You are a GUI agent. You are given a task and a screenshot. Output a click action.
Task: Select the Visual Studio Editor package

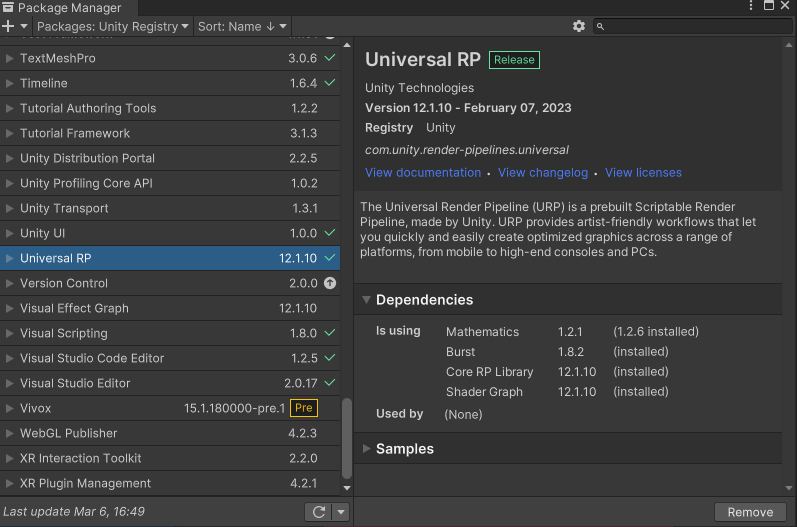click(170, 383)
